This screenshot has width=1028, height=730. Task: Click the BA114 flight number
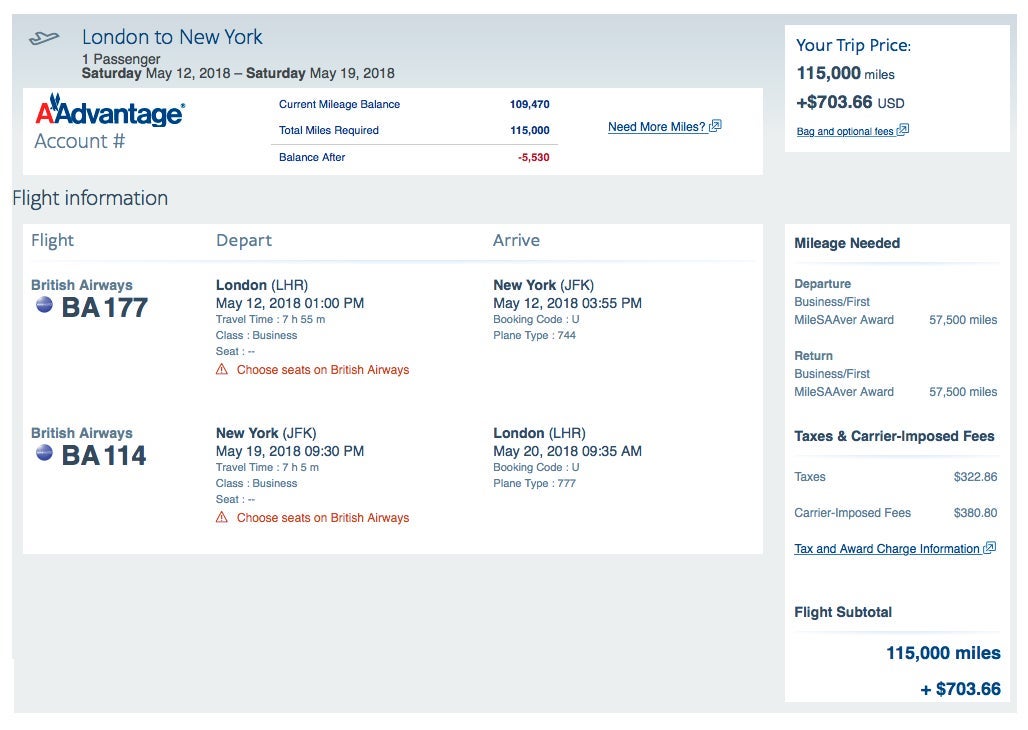[x=104, y=455]
